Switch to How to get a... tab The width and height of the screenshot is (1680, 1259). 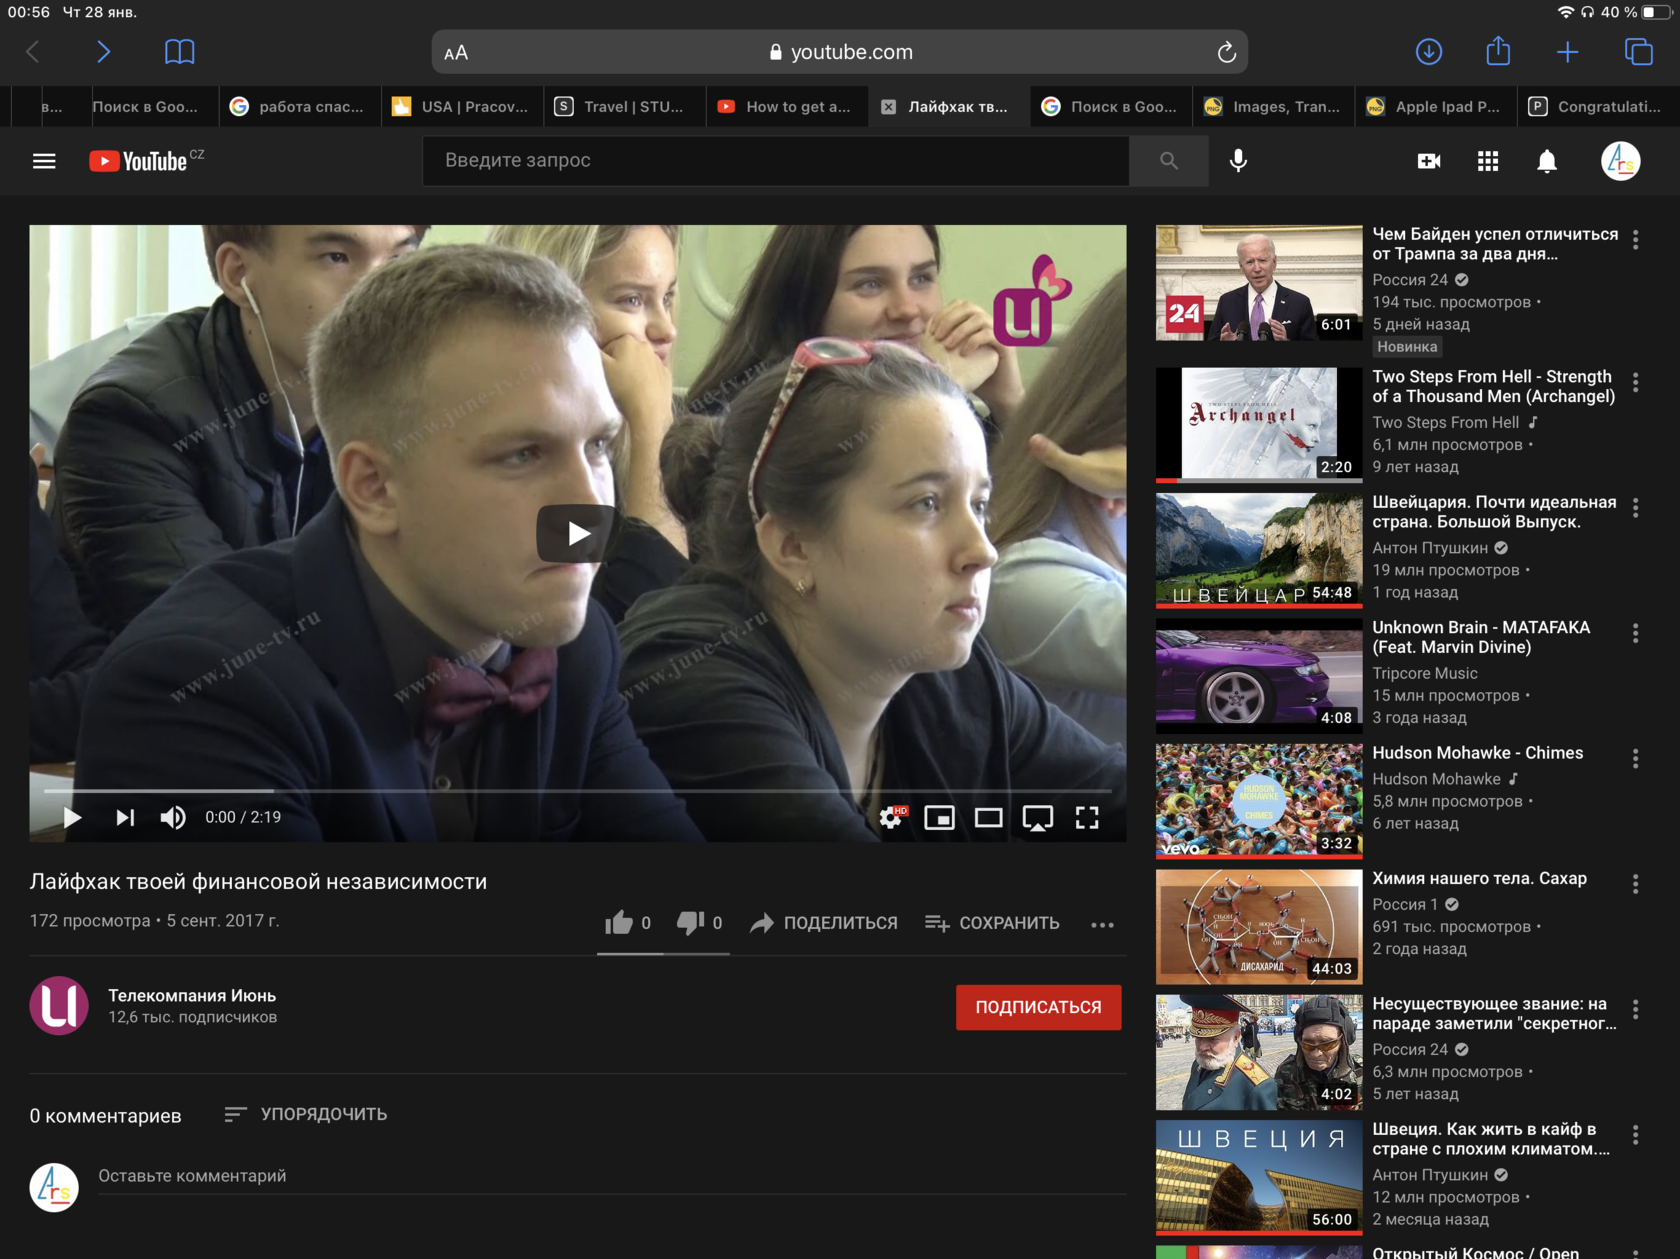[785, 106]
